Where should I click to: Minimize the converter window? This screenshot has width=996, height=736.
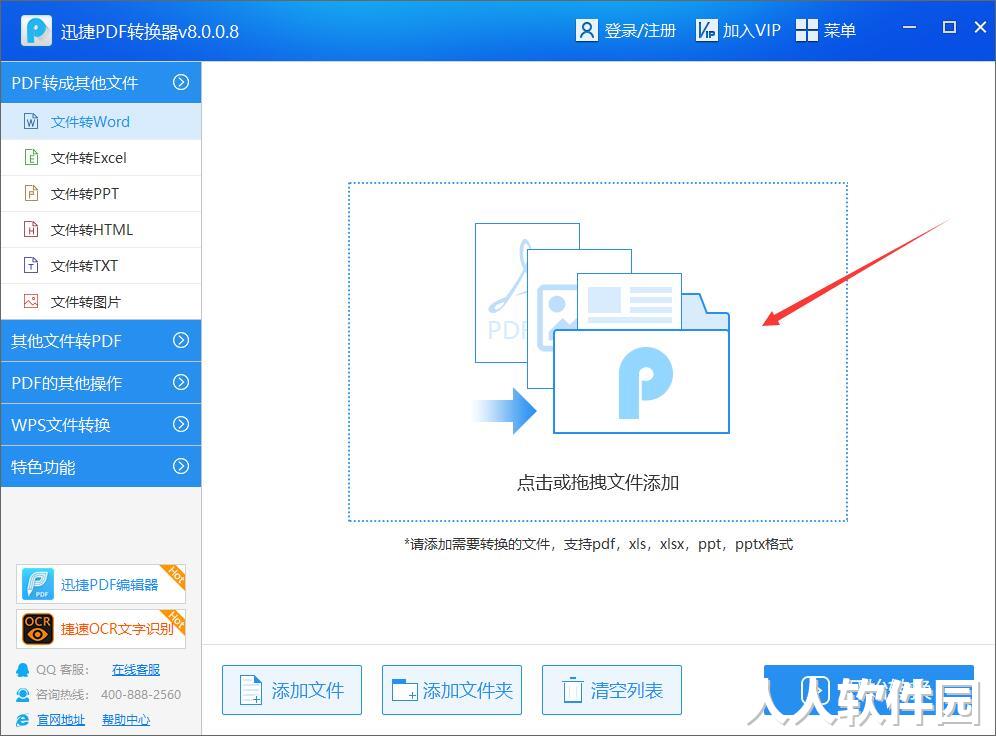coord(910,27)
